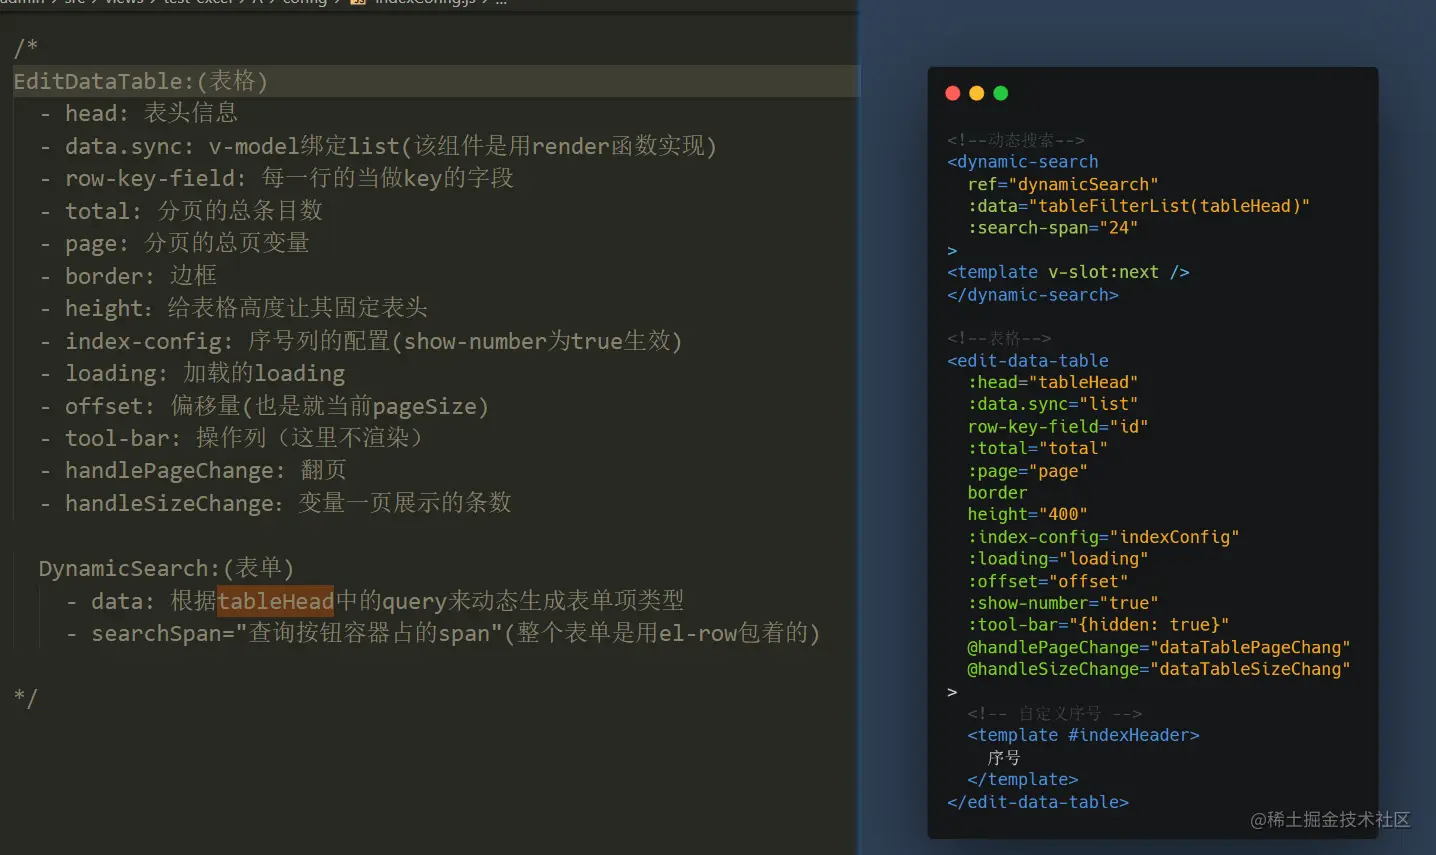Viewport: 1436px width, 855px height.
Task: Click the ':total="total"' attribute line
Action: pos(1038,448)
